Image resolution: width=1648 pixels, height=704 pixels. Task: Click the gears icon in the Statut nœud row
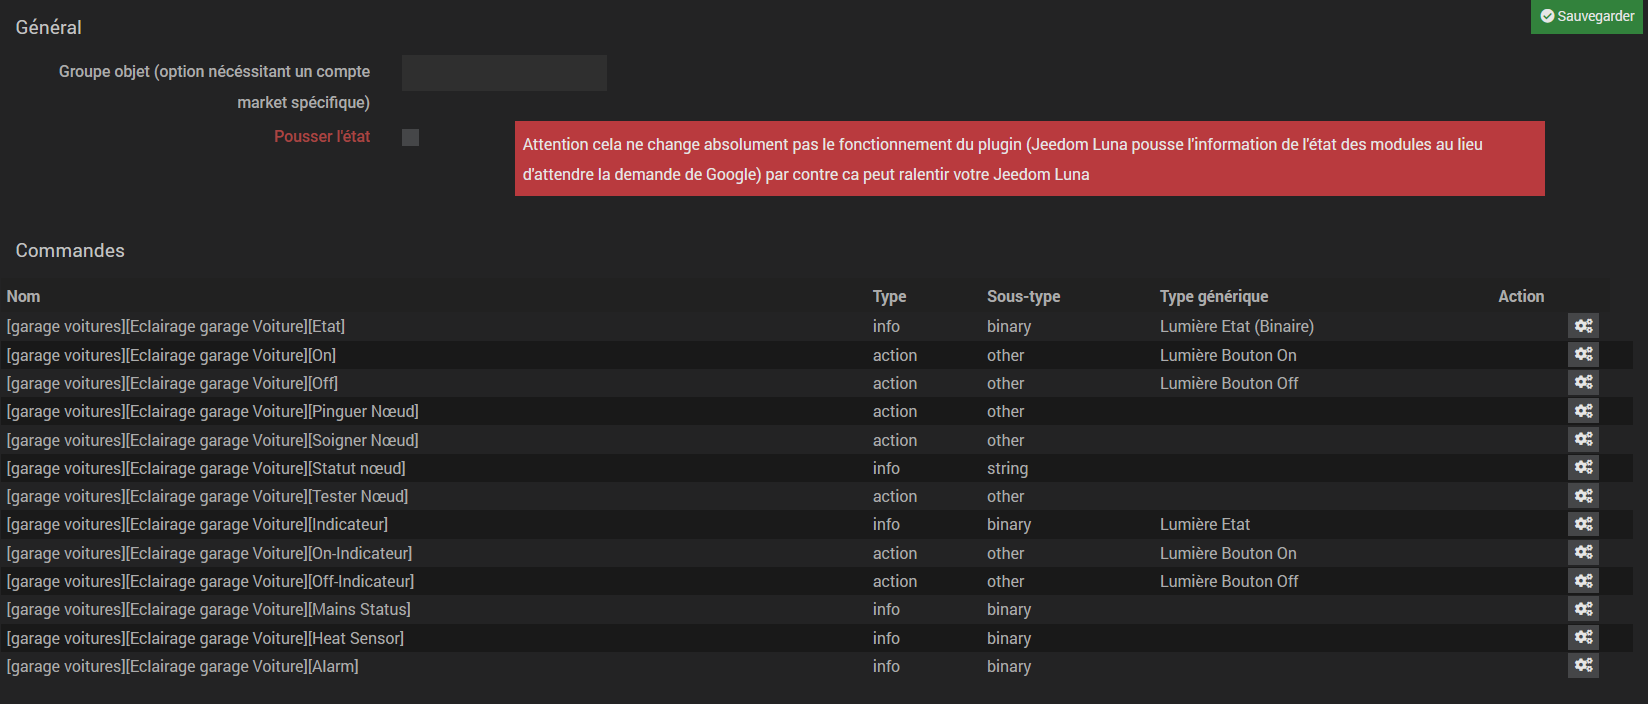point(1583,467)
